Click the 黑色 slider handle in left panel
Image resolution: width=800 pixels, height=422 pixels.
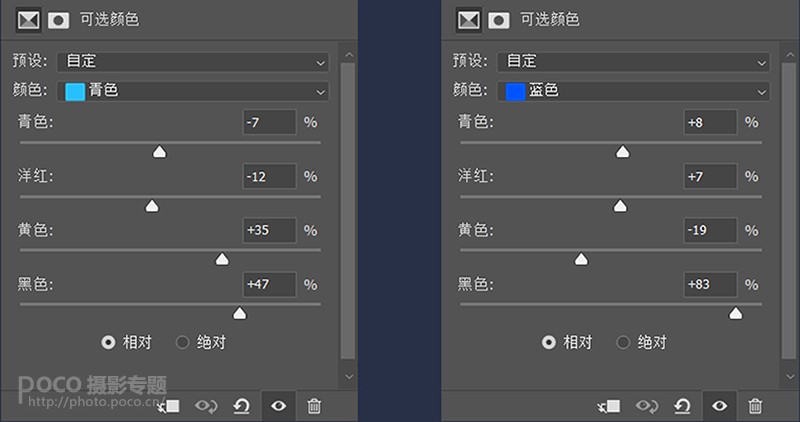point(239,314)
